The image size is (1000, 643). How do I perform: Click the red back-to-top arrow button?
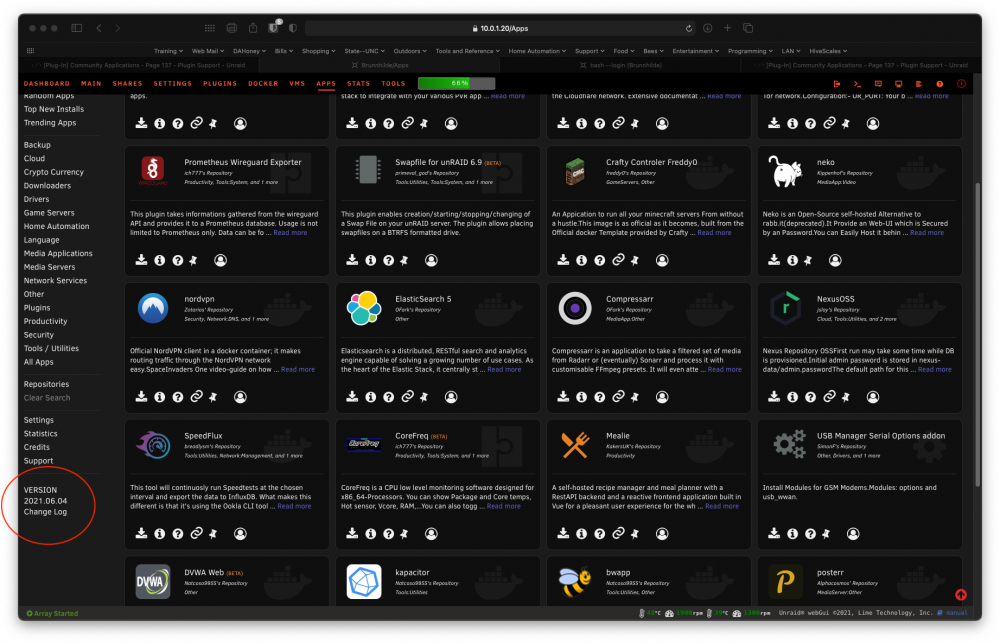point(960,595)
